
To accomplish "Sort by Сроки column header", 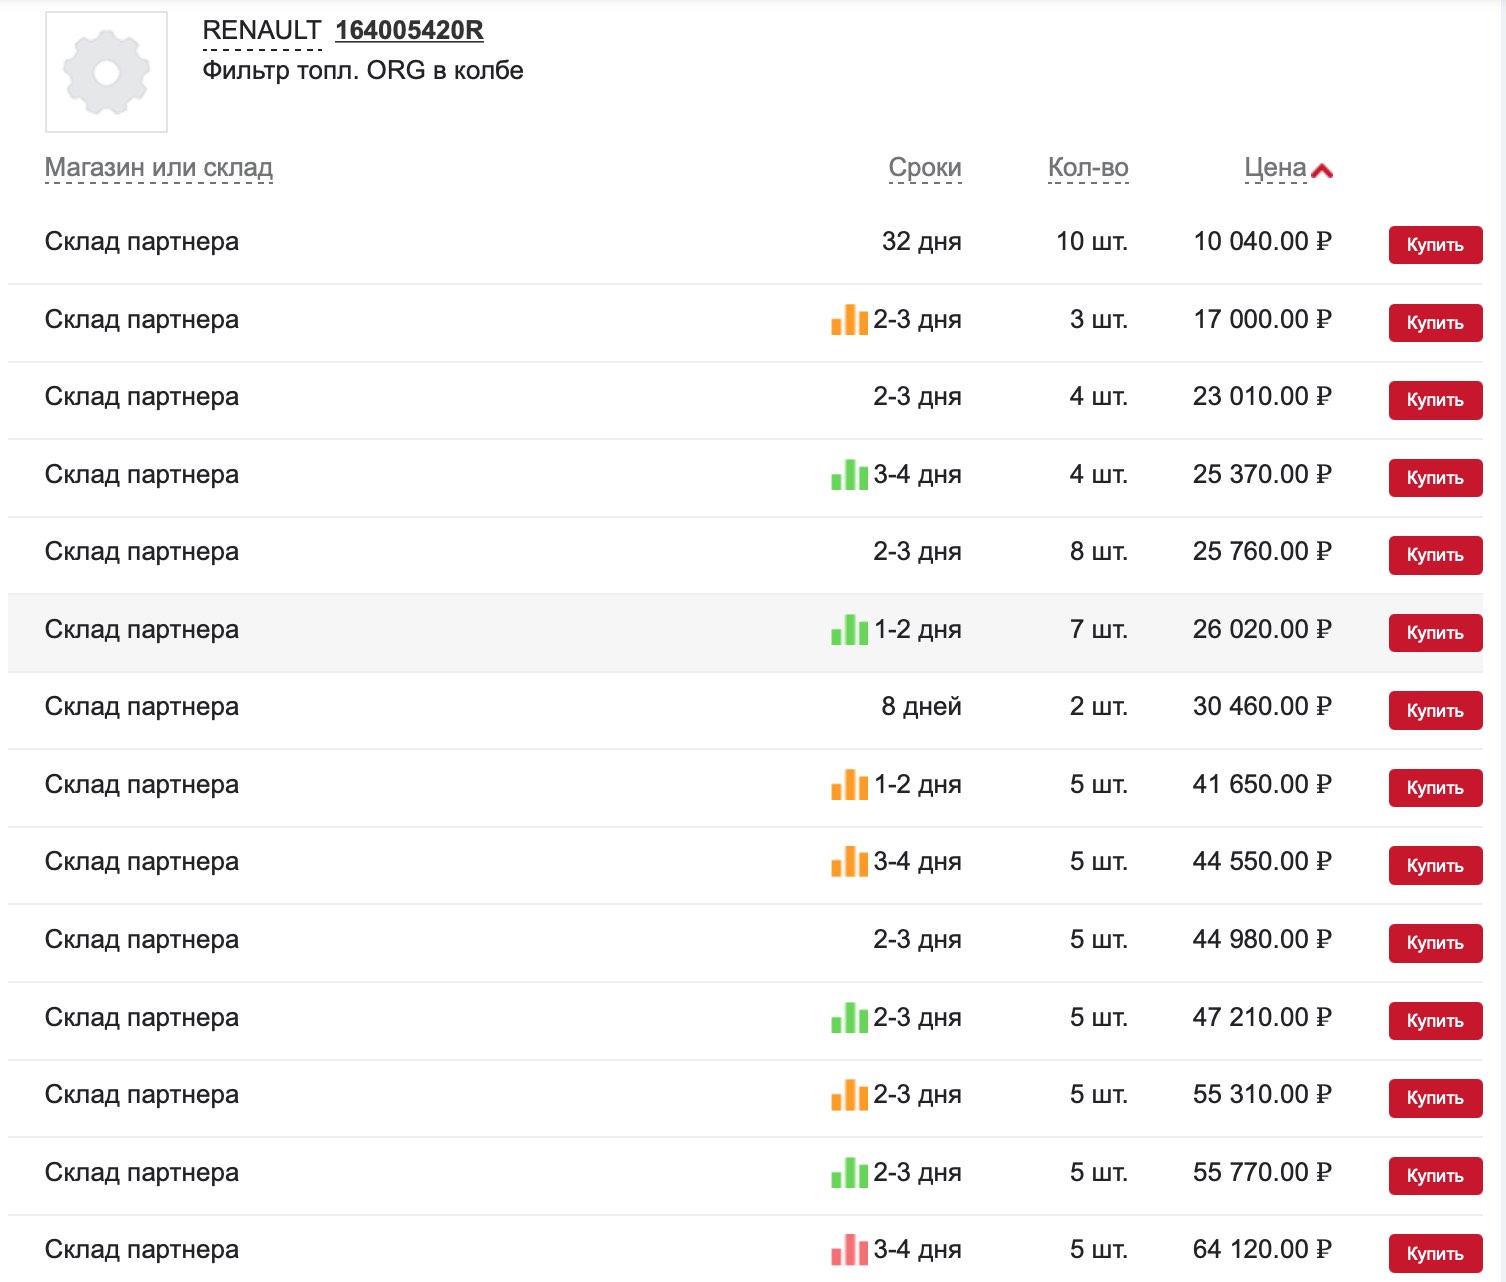I will [x=924, y=168].
